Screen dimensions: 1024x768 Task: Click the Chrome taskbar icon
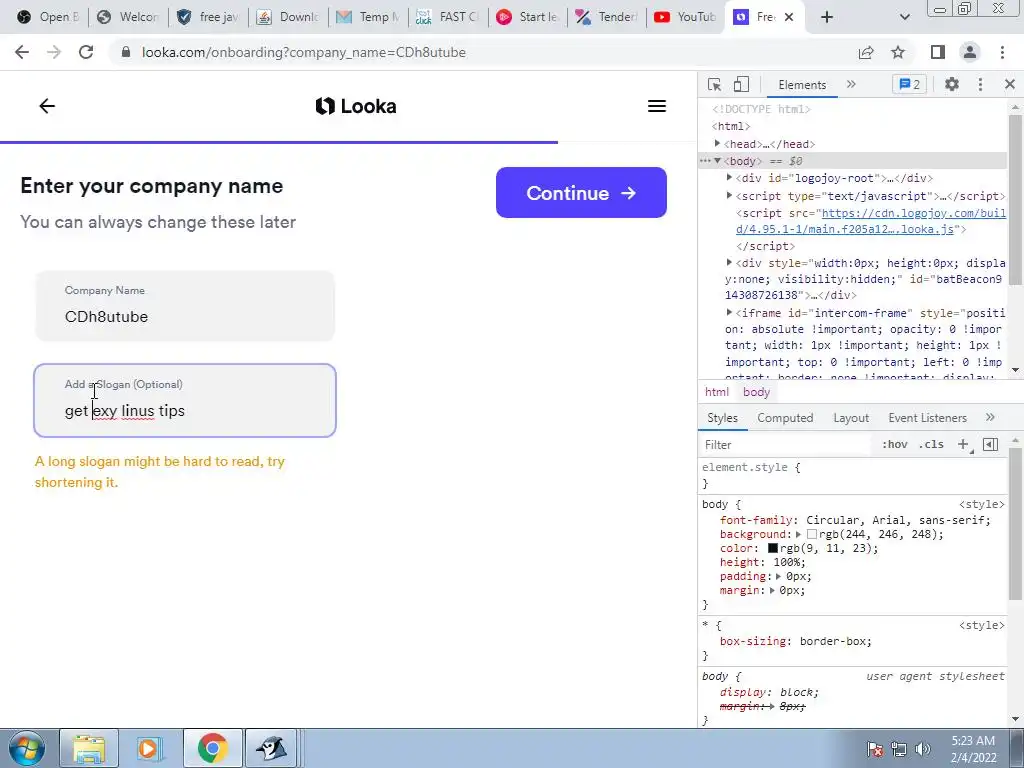(212, 748)
